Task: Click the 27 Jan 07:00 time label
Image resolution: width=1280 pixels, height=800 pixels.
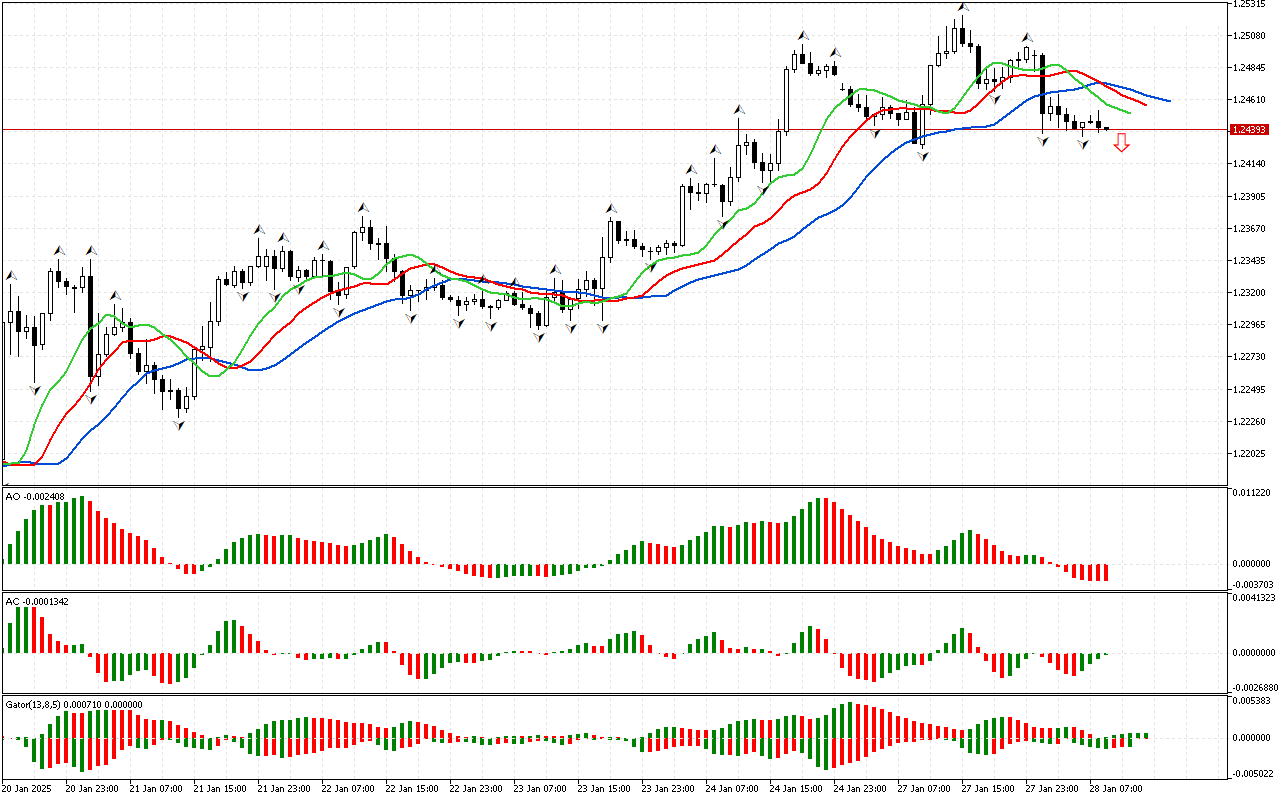Action: coord(924,788)
